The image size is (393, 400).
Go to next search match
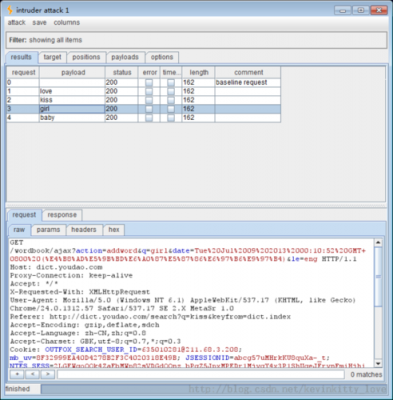[48, 374]
